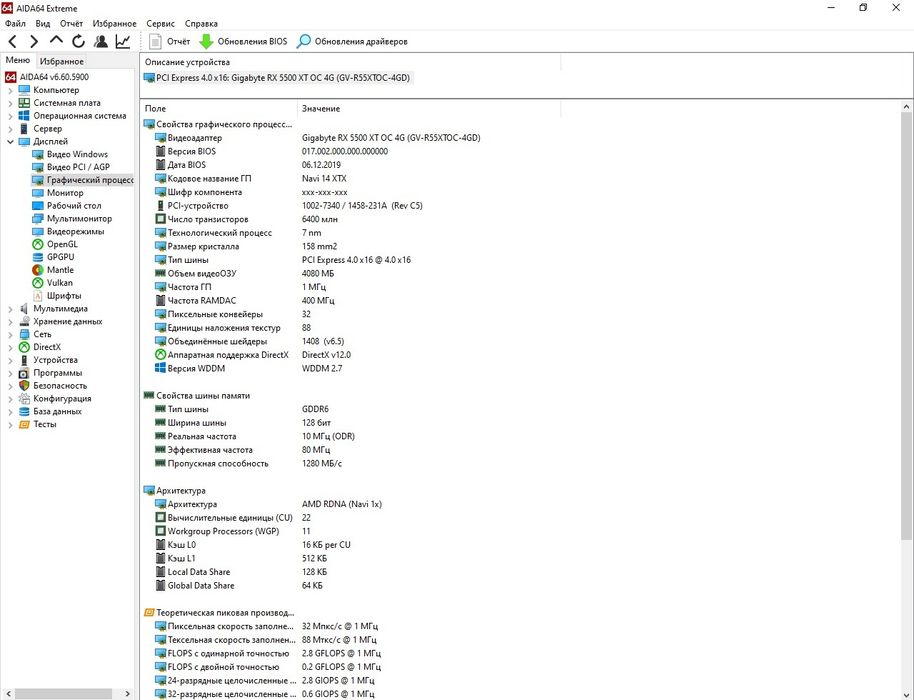This screenshot has width=914, height=700.
Task: Select Графический процессор tree item
Action: coord(82,180)
